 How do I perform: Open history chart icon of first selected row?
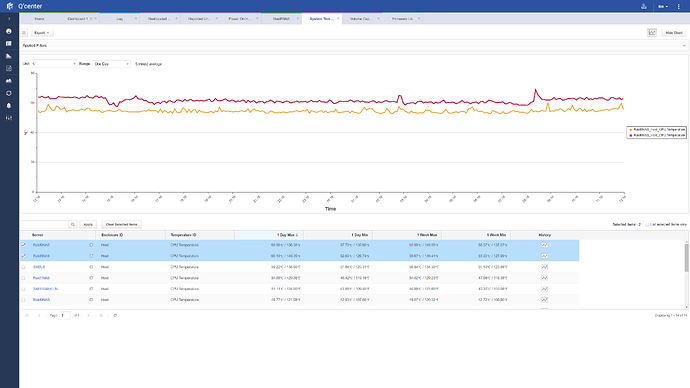click(x=544, y=245)
